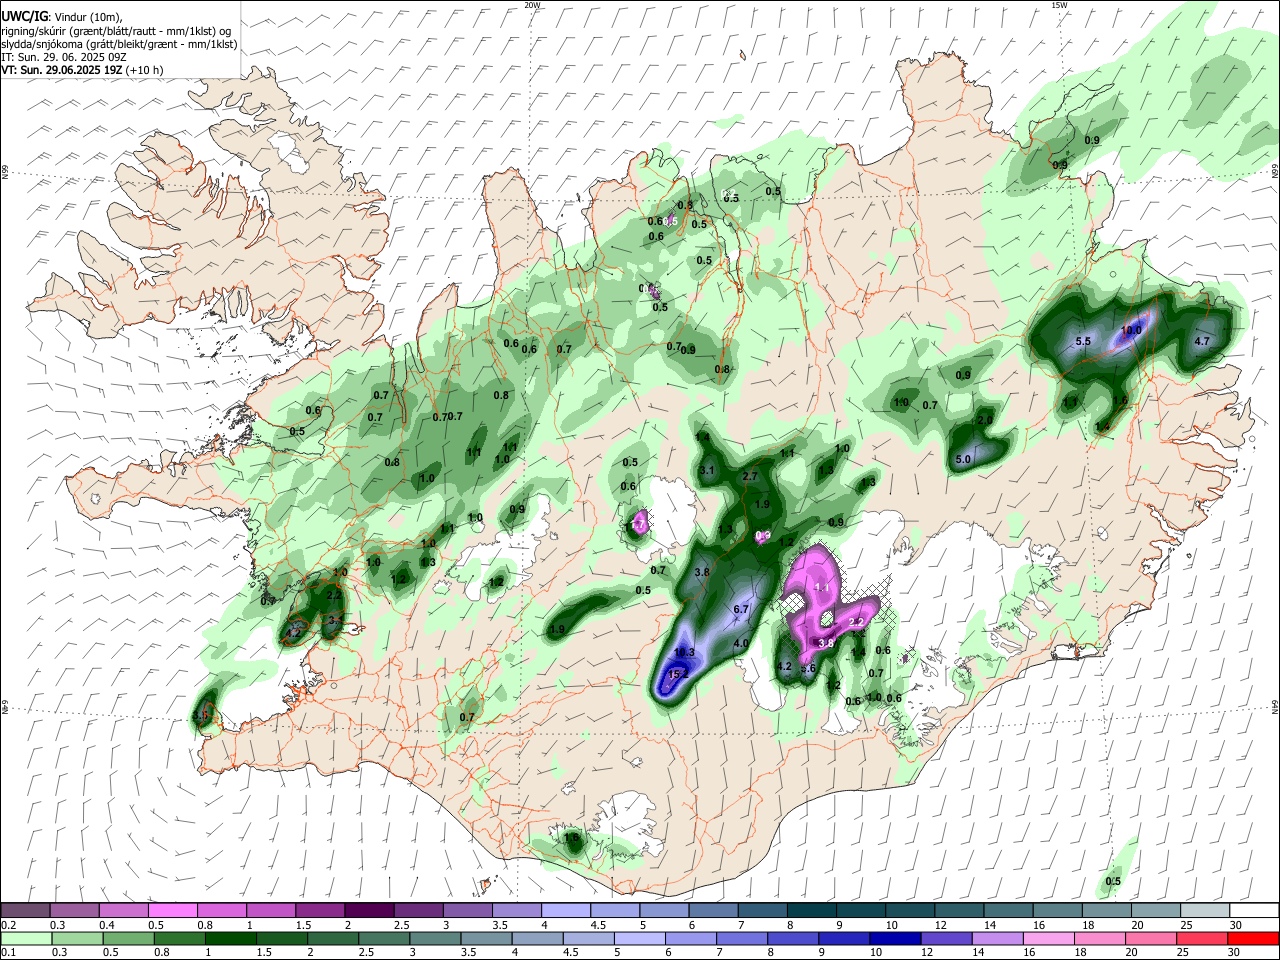Image resolution: width=1280 pixels, height=960 pixels.
Task: Click the 'VT: Sun. 29.06.2025 19Z (+10 h)' line
Action: (82, 70)
